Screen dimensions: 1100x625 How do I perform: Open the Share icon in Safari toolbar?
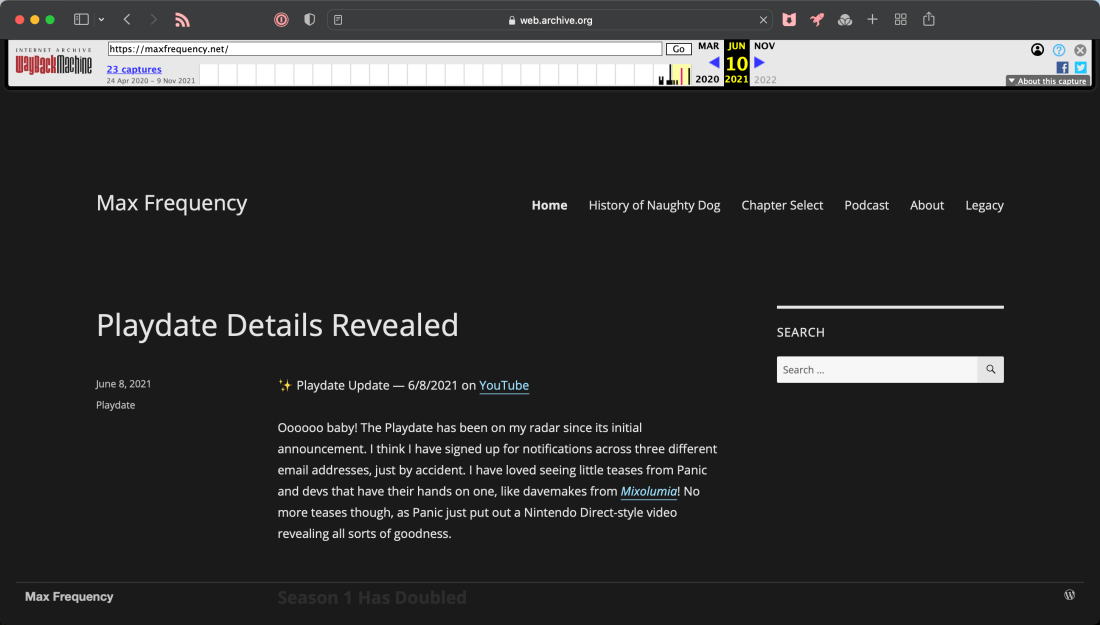click(929, 20)
